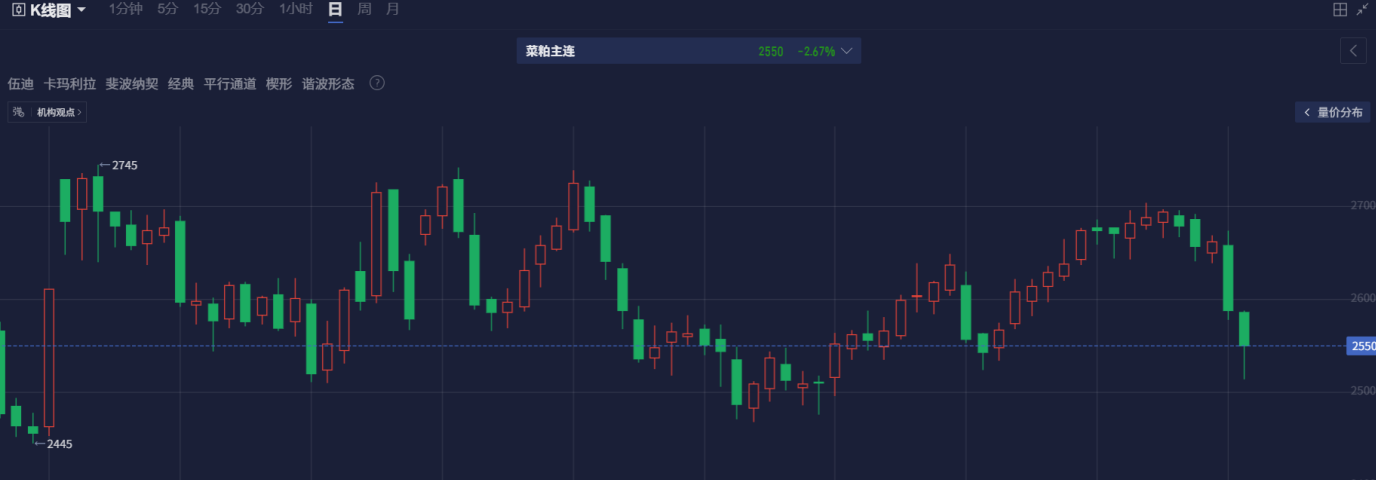Click the drawing icon left of 机构观点
This screenshot has height=480, width=1376.
coord(18,112)
